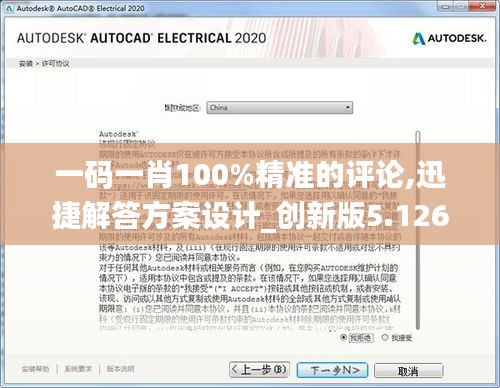Screen dimensions: 500x388
Task: Click the license agreement vertical scrollbar
Action: [x=418, y=230]
